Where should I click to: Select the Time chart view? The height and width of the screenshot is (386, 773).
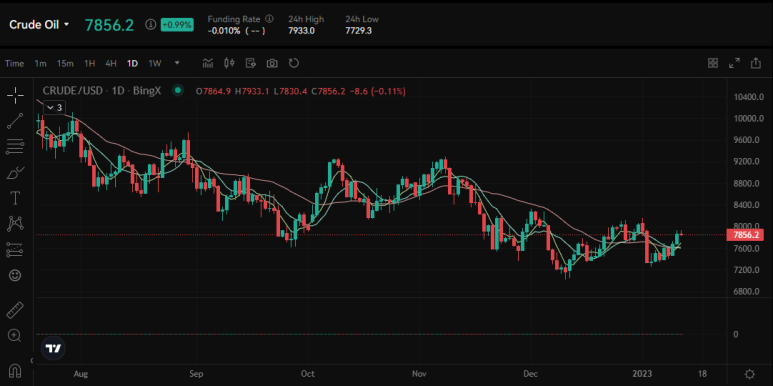(14, 63)
